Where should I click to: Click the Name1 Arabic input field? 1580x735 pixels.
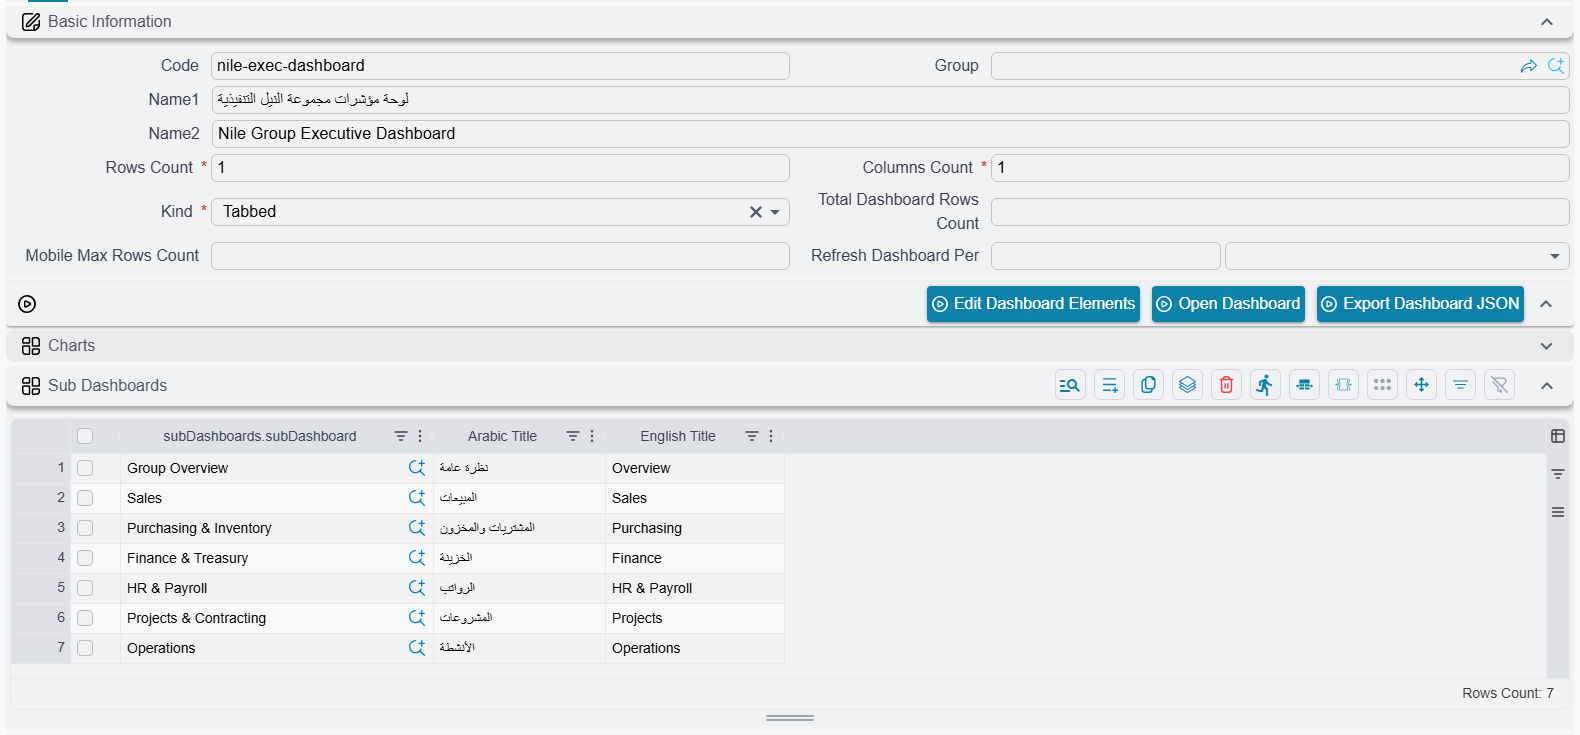[890, 100]
